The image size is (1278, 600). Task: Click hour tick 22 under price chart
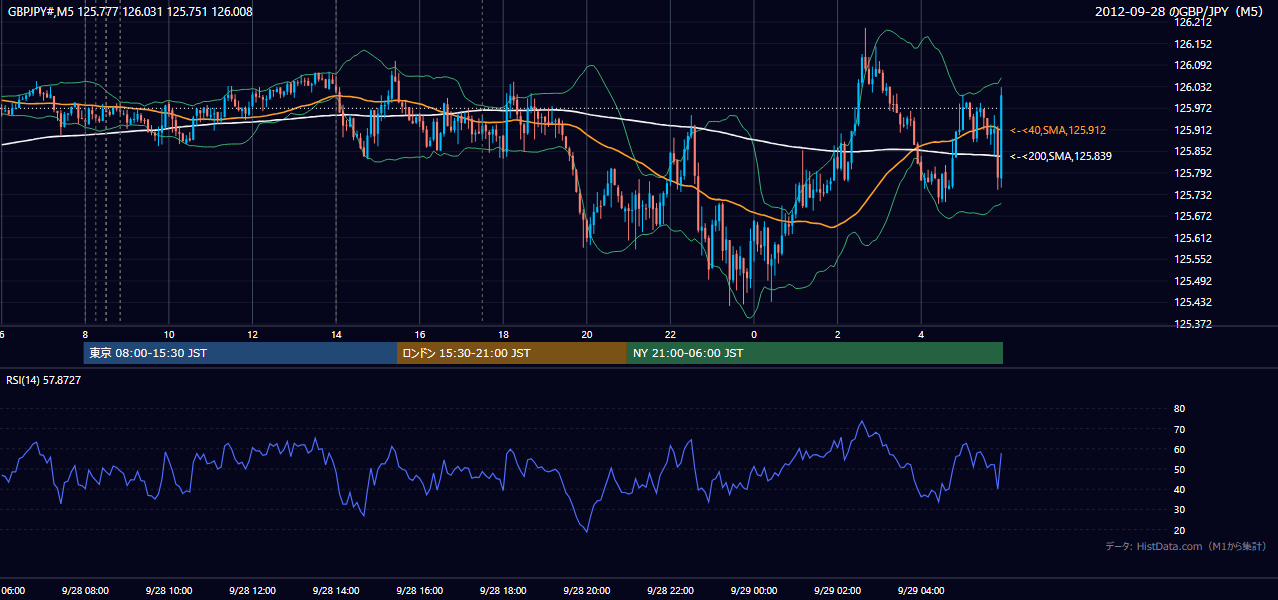[x=670, y=334]
